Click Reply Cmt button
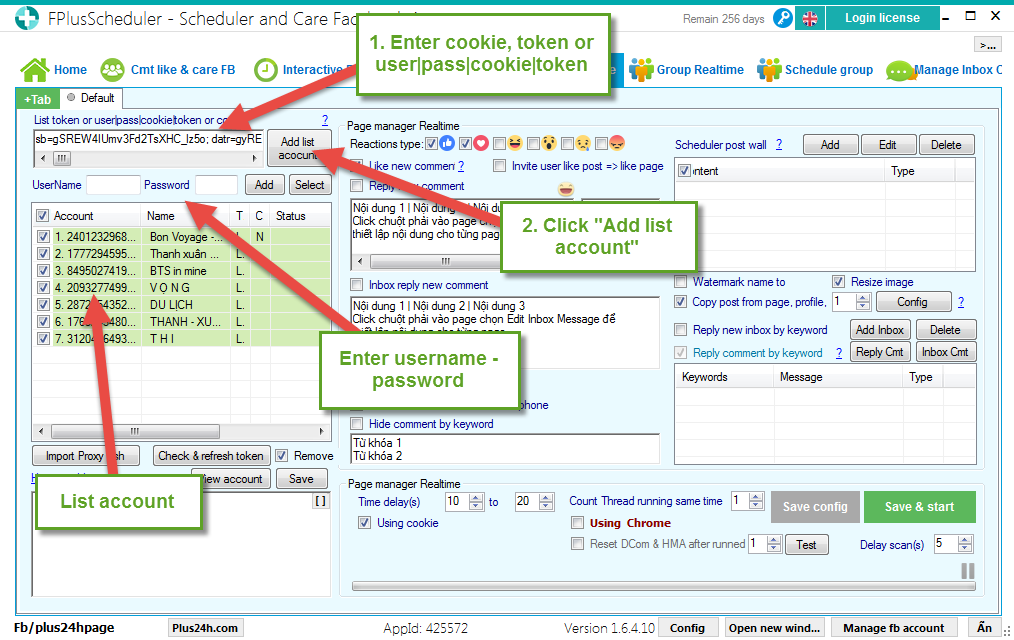 pyautogui.click(x=879, y=352)
